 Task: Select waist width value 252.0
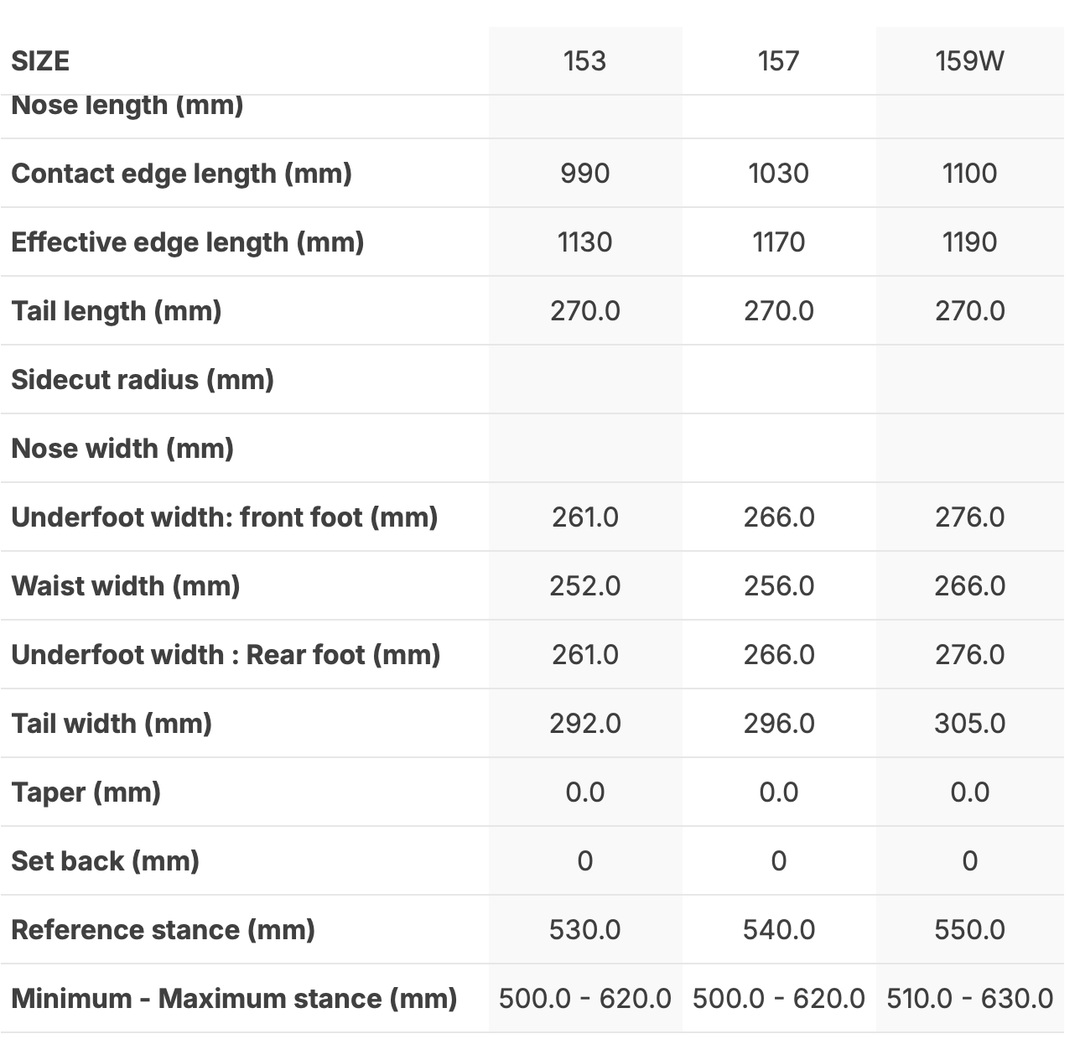pos(585,586)
